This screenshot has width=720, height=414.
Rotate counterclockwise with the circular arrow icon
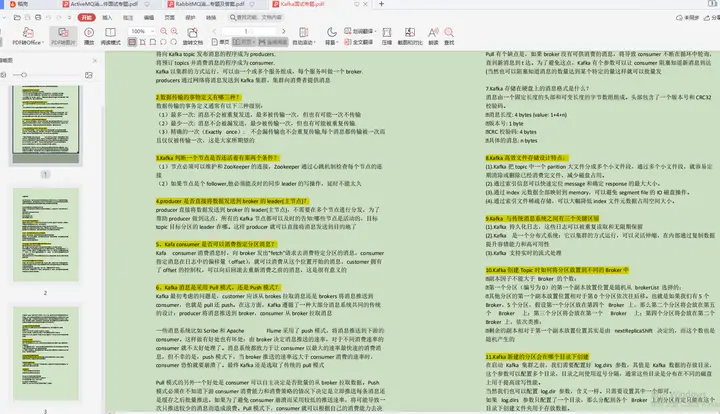pos(163,42)
